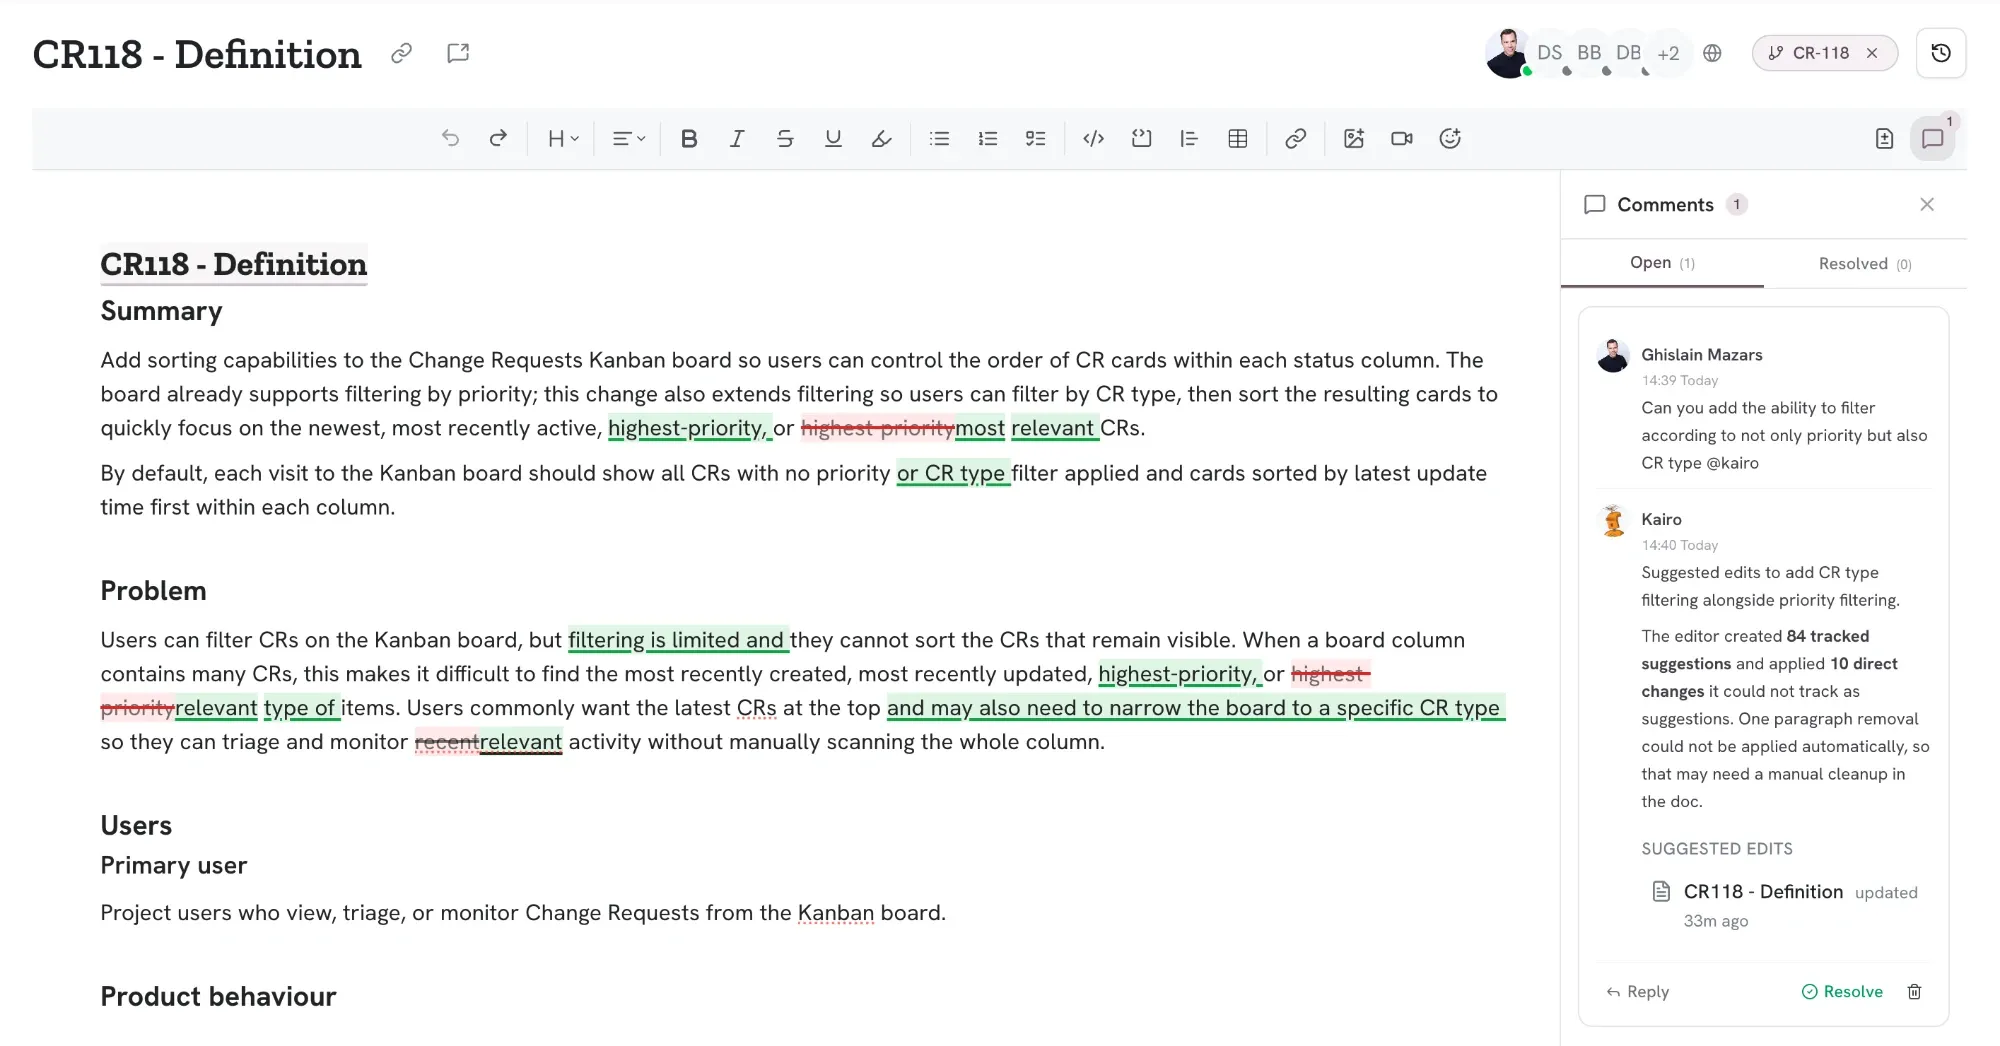Insert a task checklist
Screen dimensions: 2000x1046
(1036, 139)
